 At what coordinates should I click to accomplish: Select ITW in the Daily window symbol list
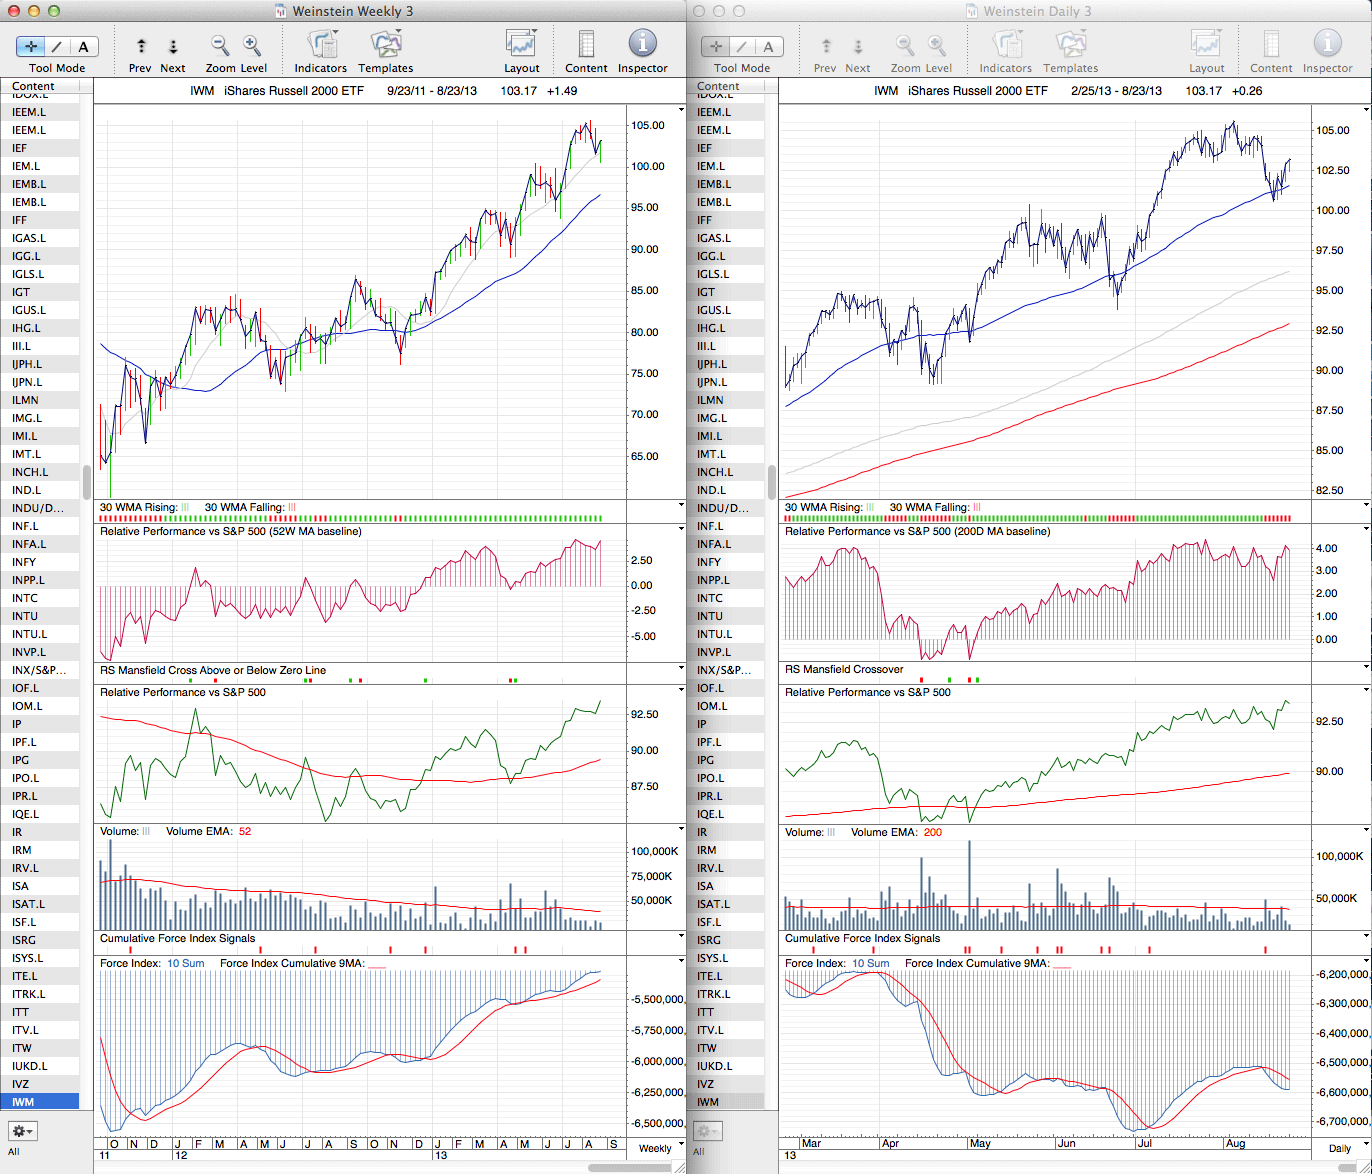(x=726, y=1048)
